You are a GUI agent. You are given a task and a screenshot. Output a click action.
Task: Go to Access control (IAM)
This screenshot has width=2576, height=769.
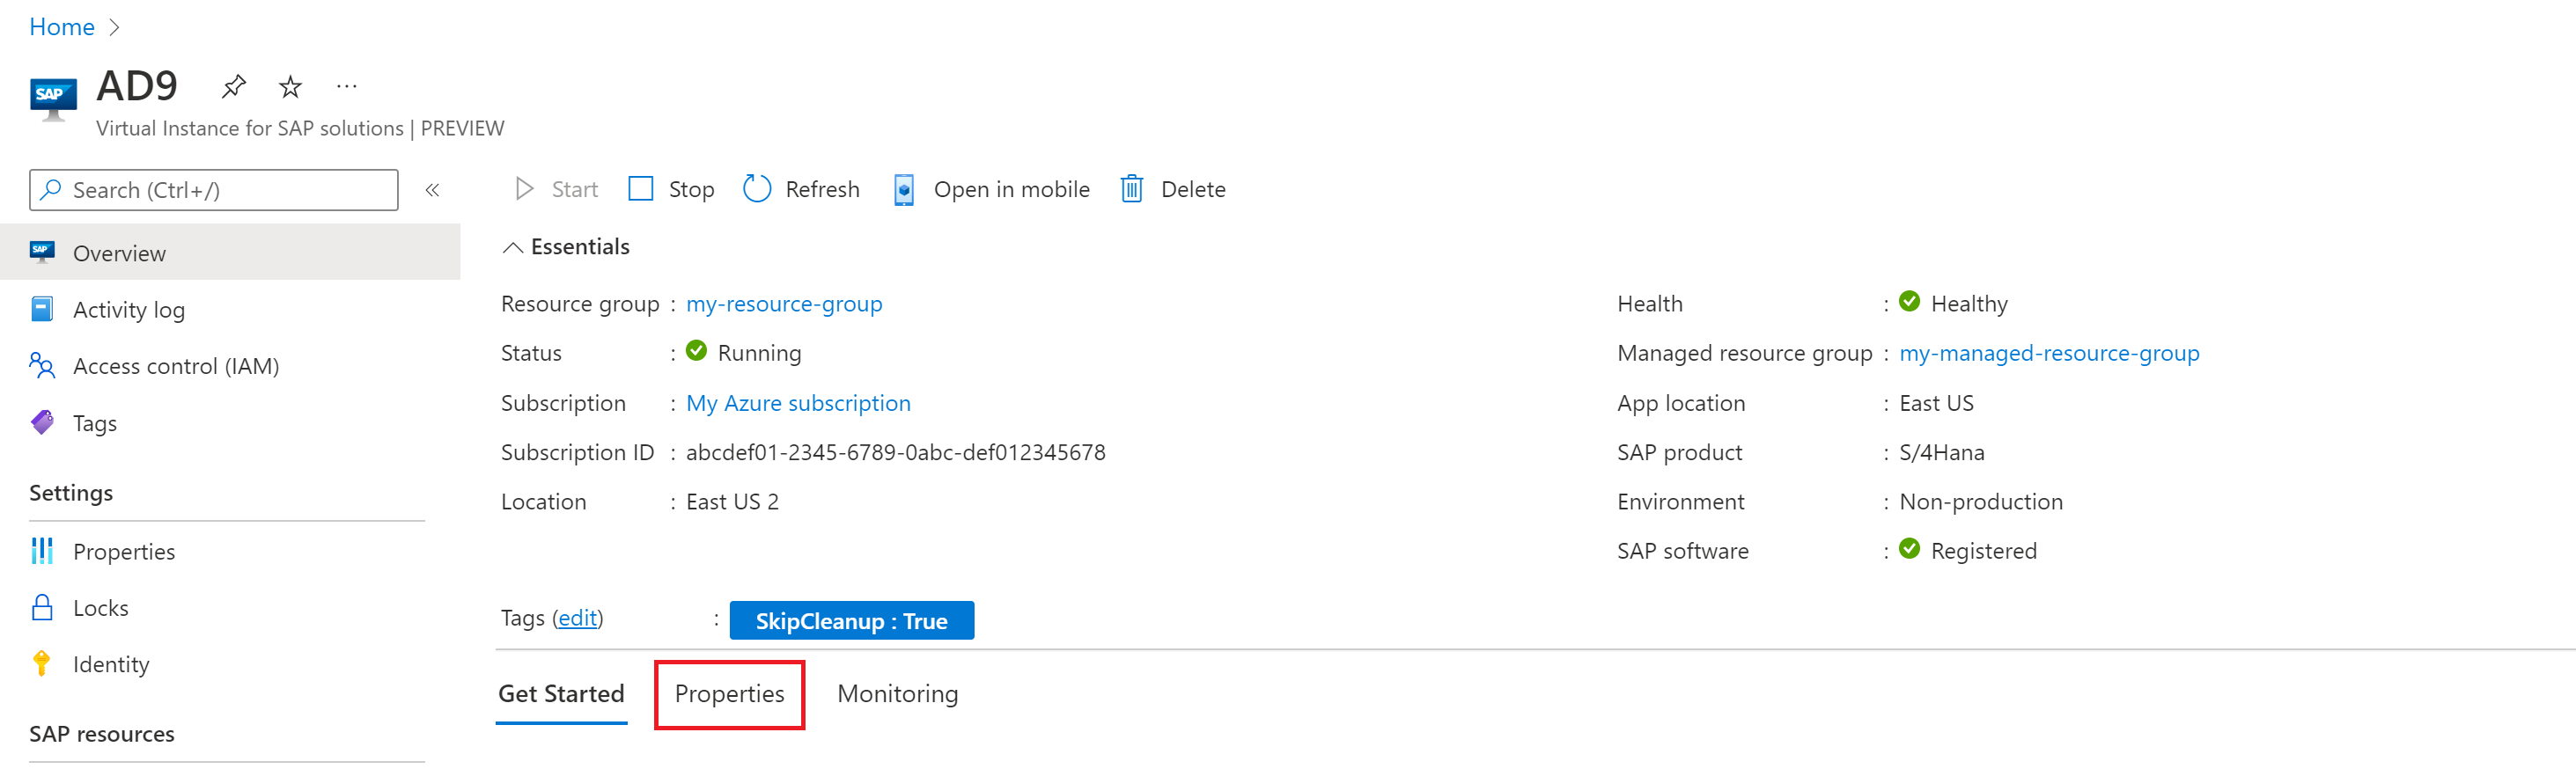coord(175,366)
